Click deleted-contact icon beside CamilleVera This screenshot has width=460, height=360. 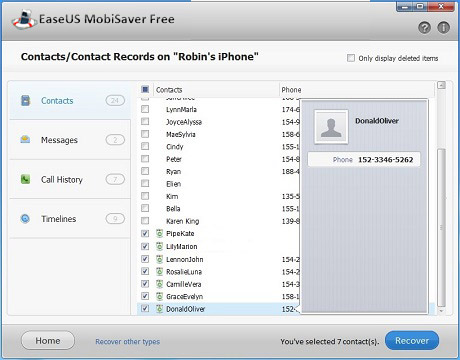[x=160, y=284]
